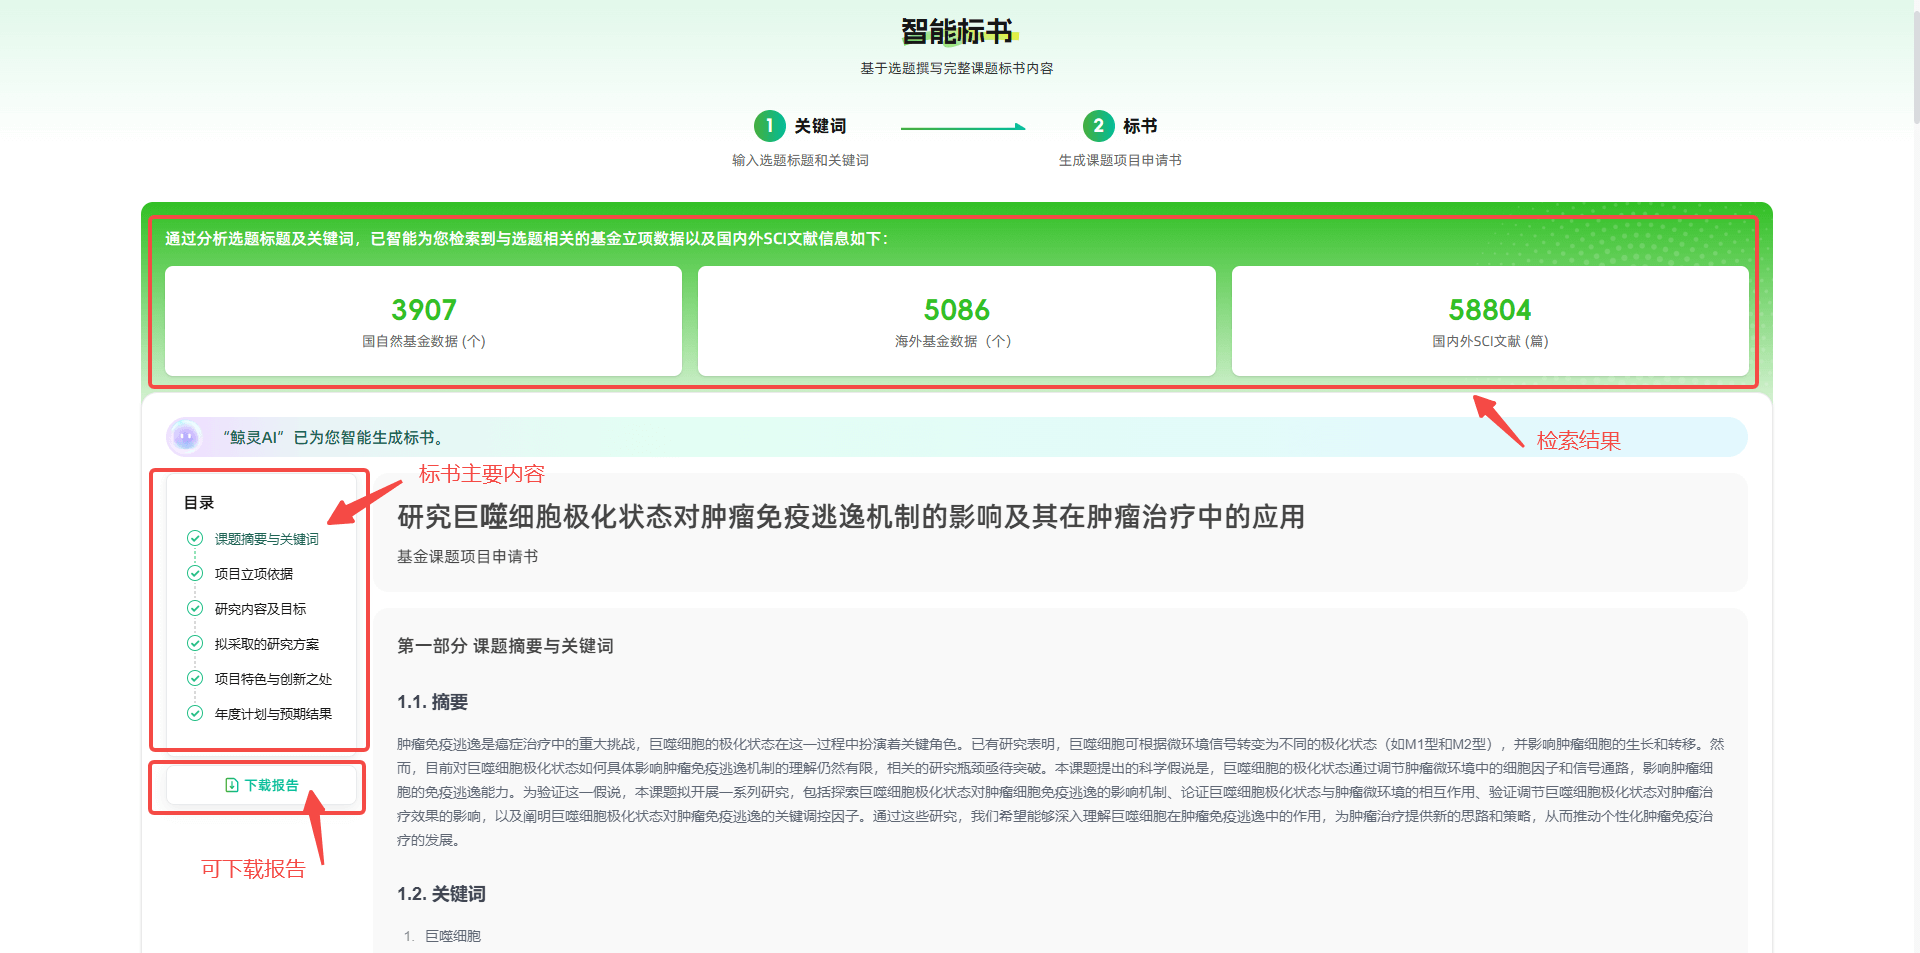
Task: Download the report via 下载报告 button
Action: coord(261,785)
